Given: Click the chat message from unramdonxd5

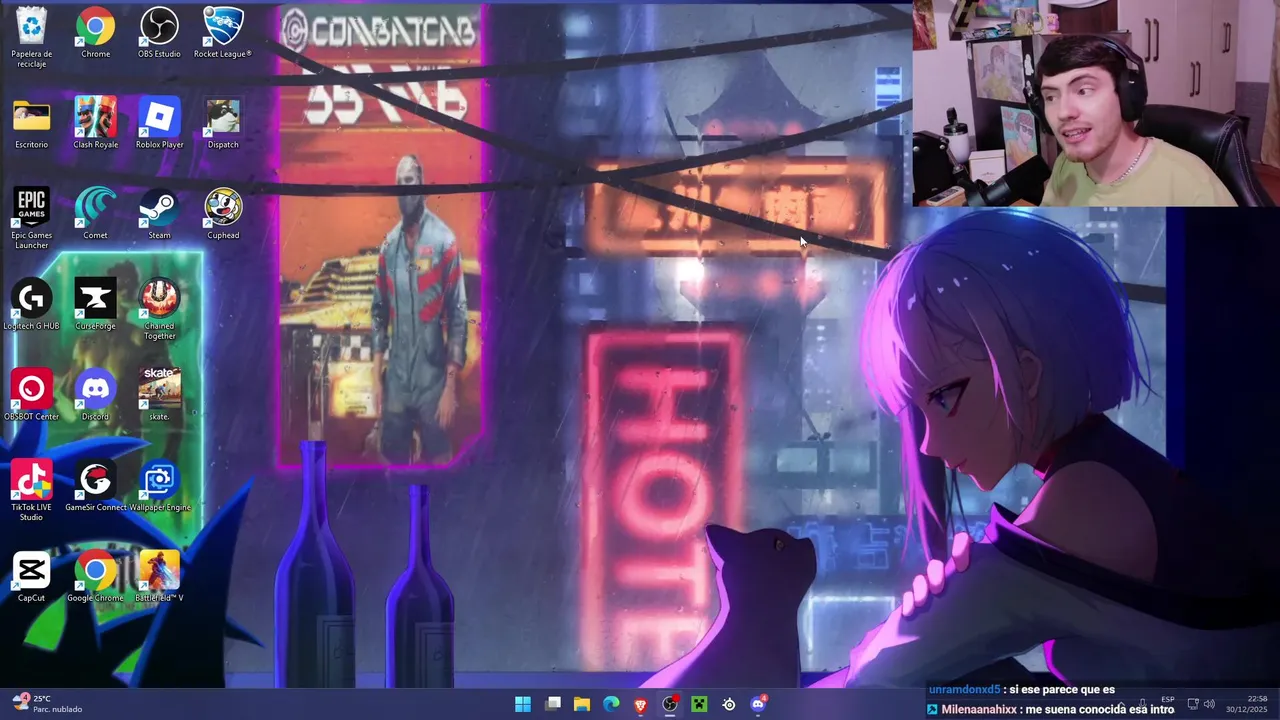Looking at the screenshot, I should click(x=1021, y=690).
